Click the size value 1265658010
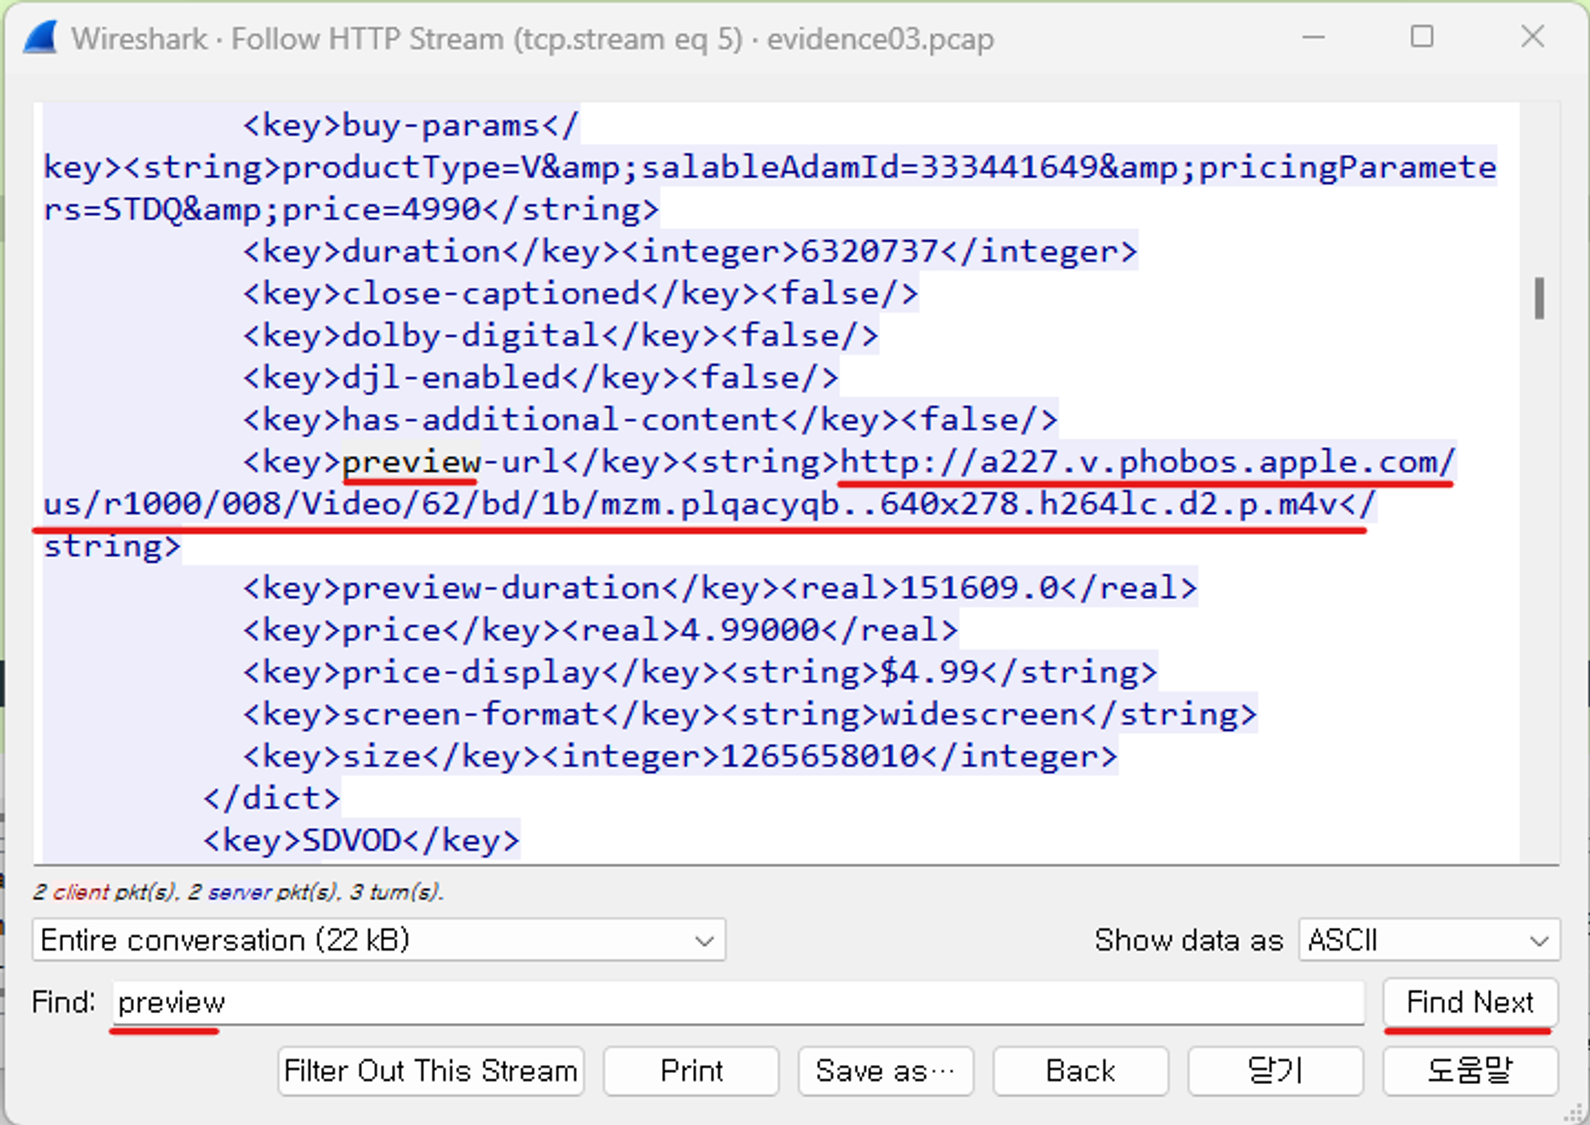Image resolution: width=1590 pixels, height=1125 pixels. [x=820, y=756]
